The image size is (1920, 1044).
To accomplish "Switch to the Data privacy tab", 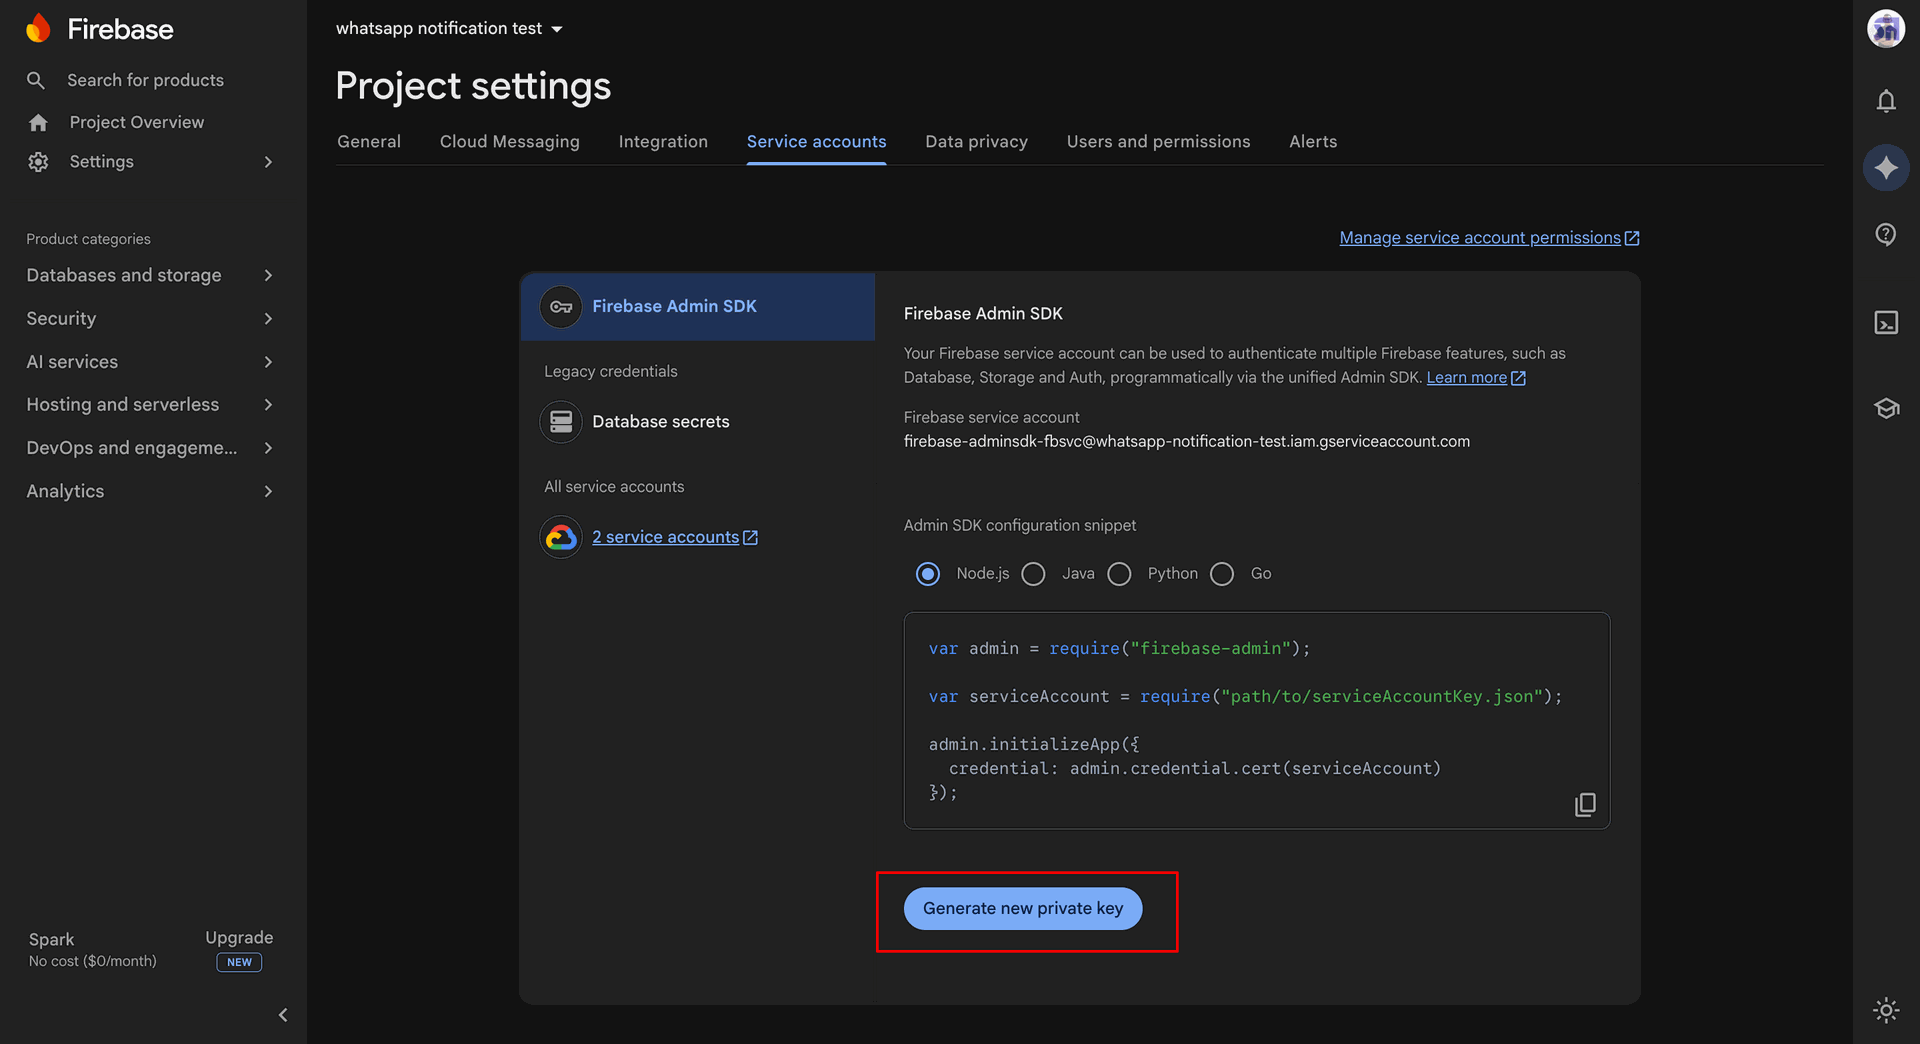I will click(976, 142).
